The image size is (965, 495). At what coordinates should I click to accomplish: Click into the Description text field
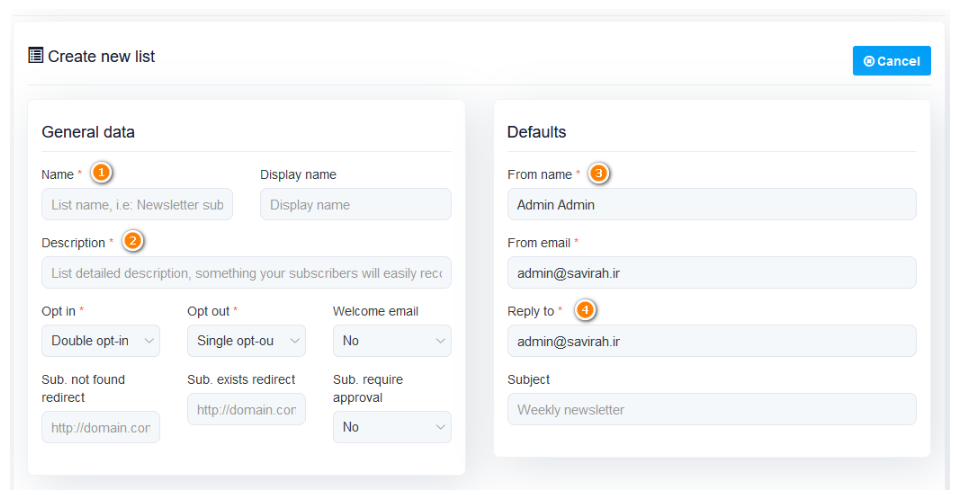246,273
